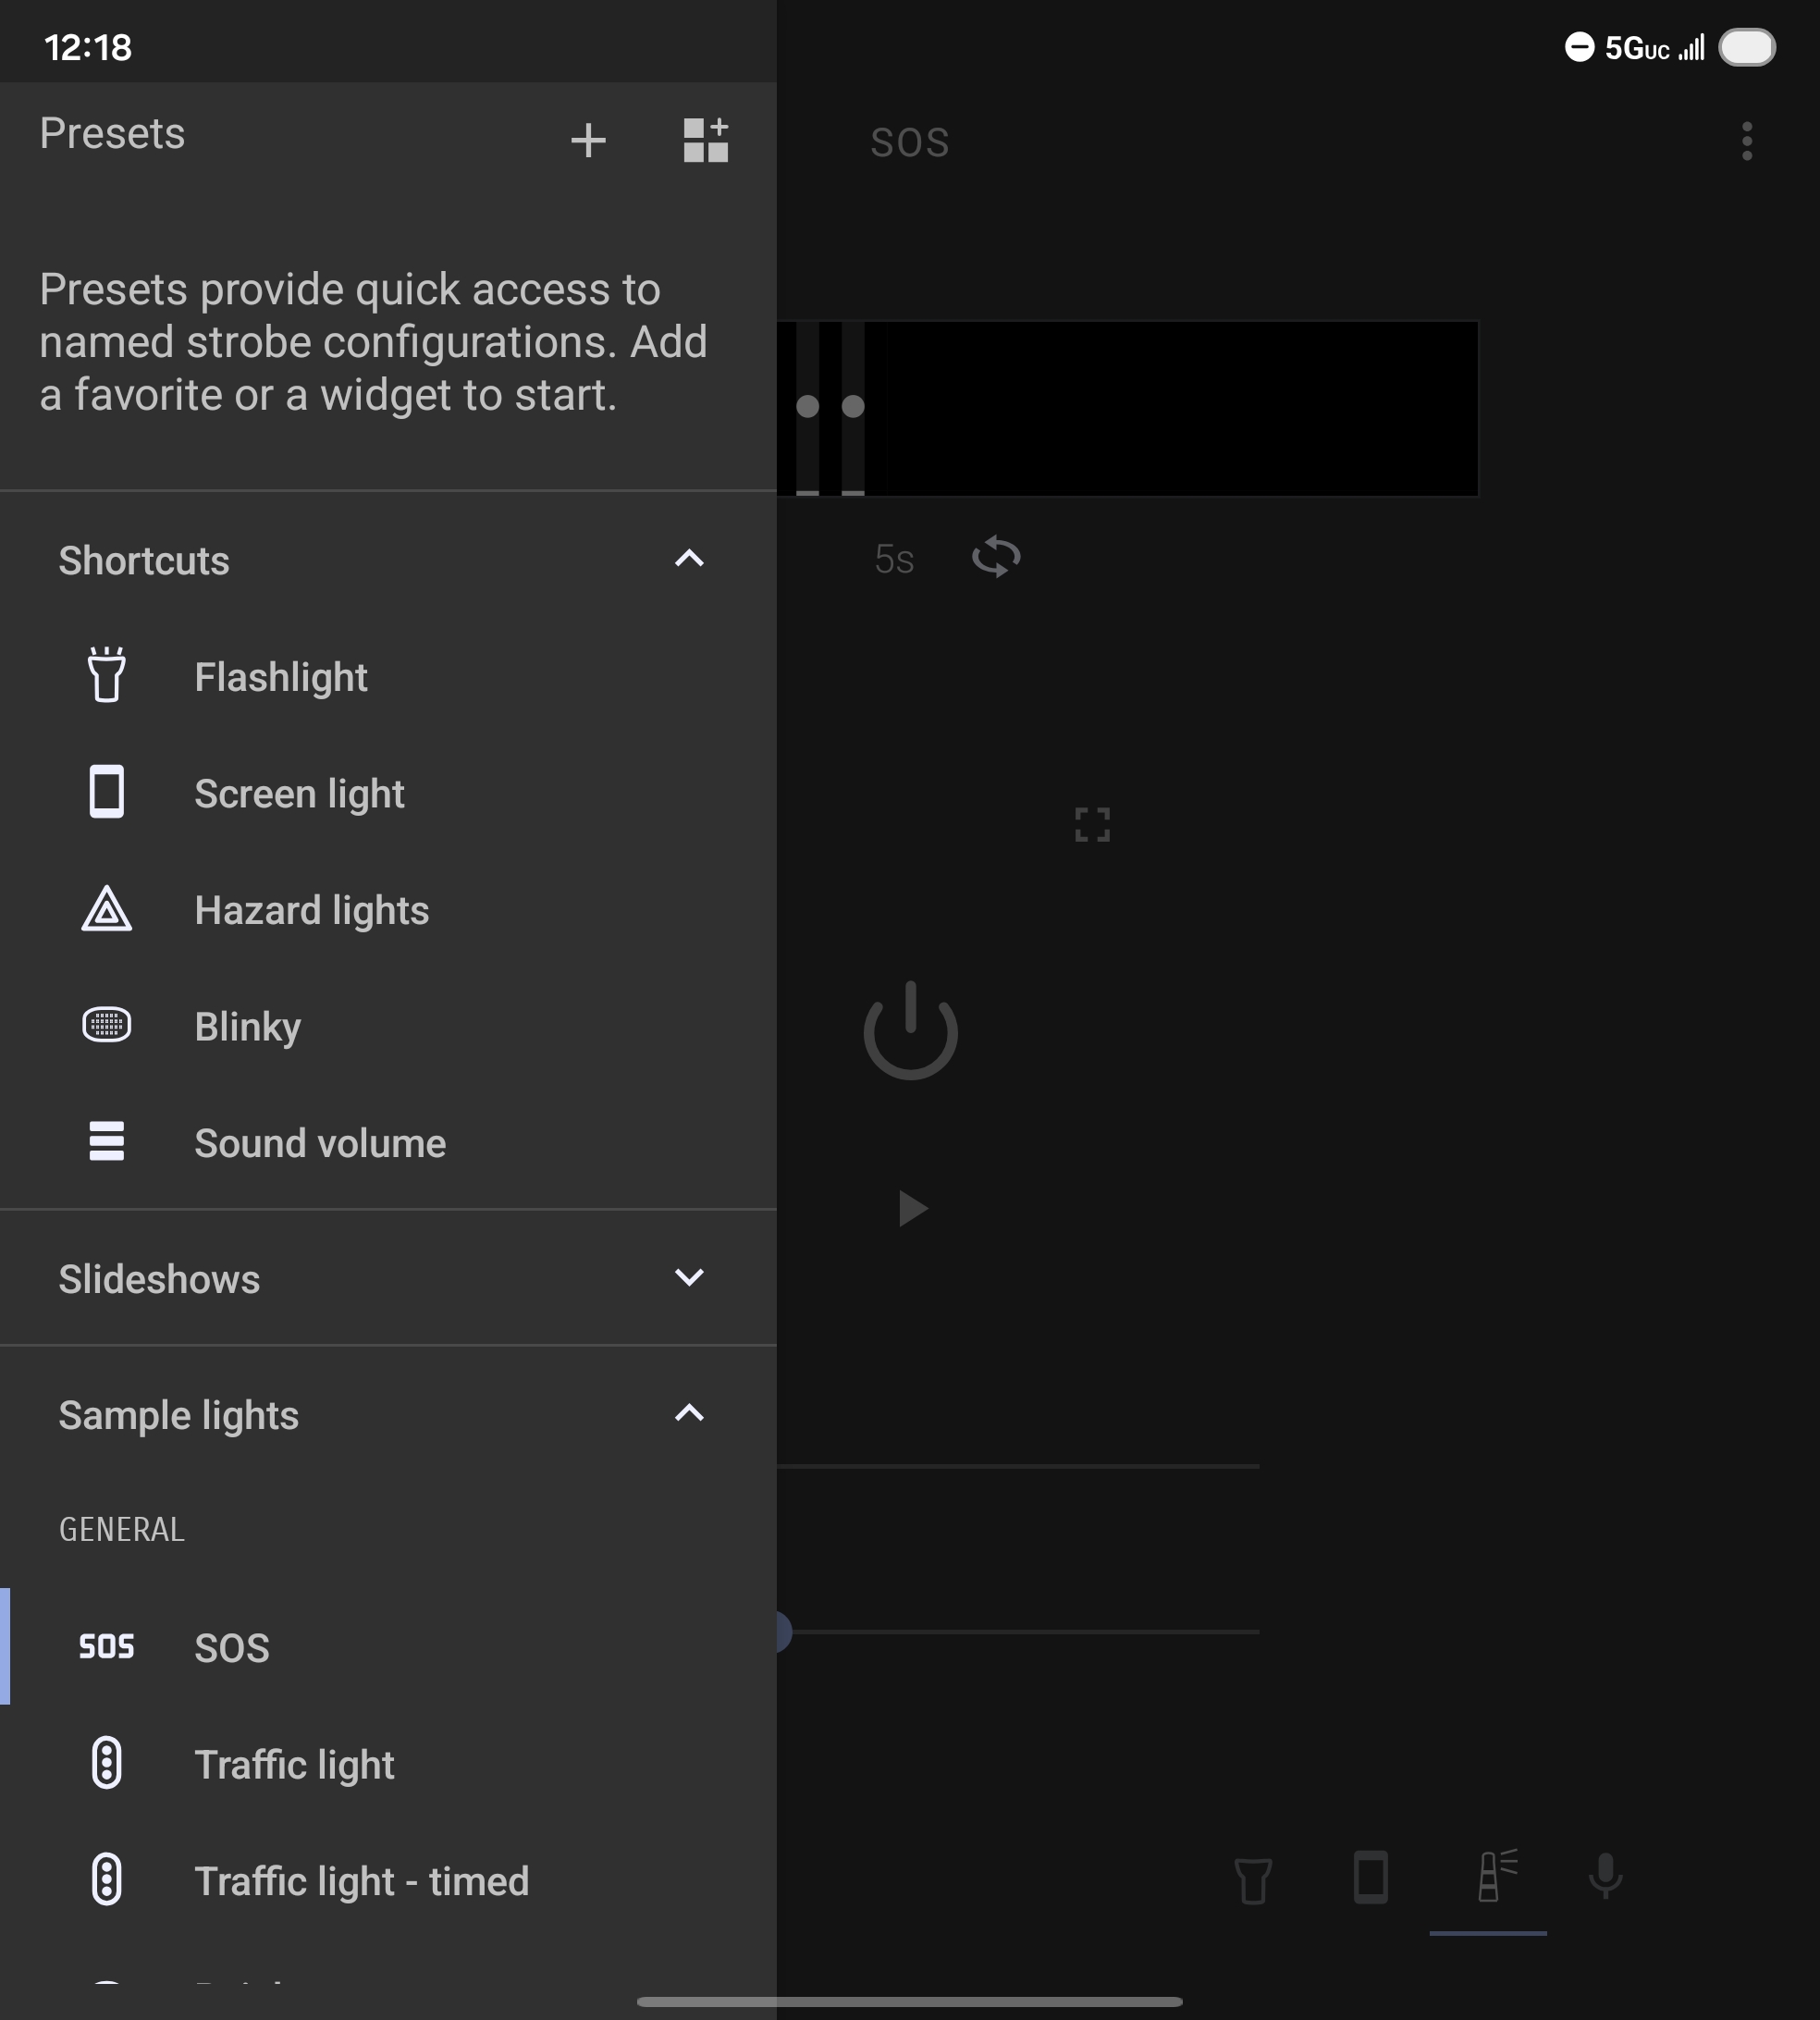The height and width of the screenshot is (2020, 1820).
Task: Open the Screen light shortcut
Action: click(298, 794)
